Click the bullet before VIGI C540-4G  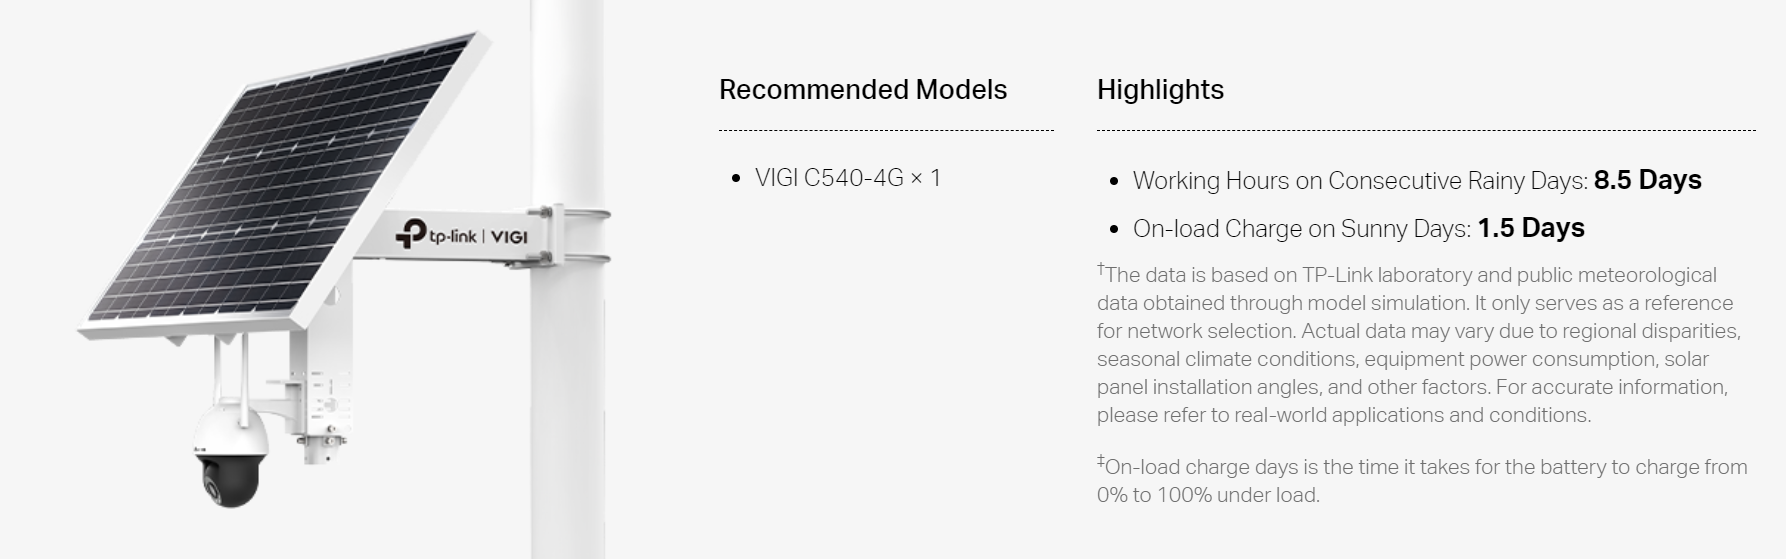coord(736,179)
